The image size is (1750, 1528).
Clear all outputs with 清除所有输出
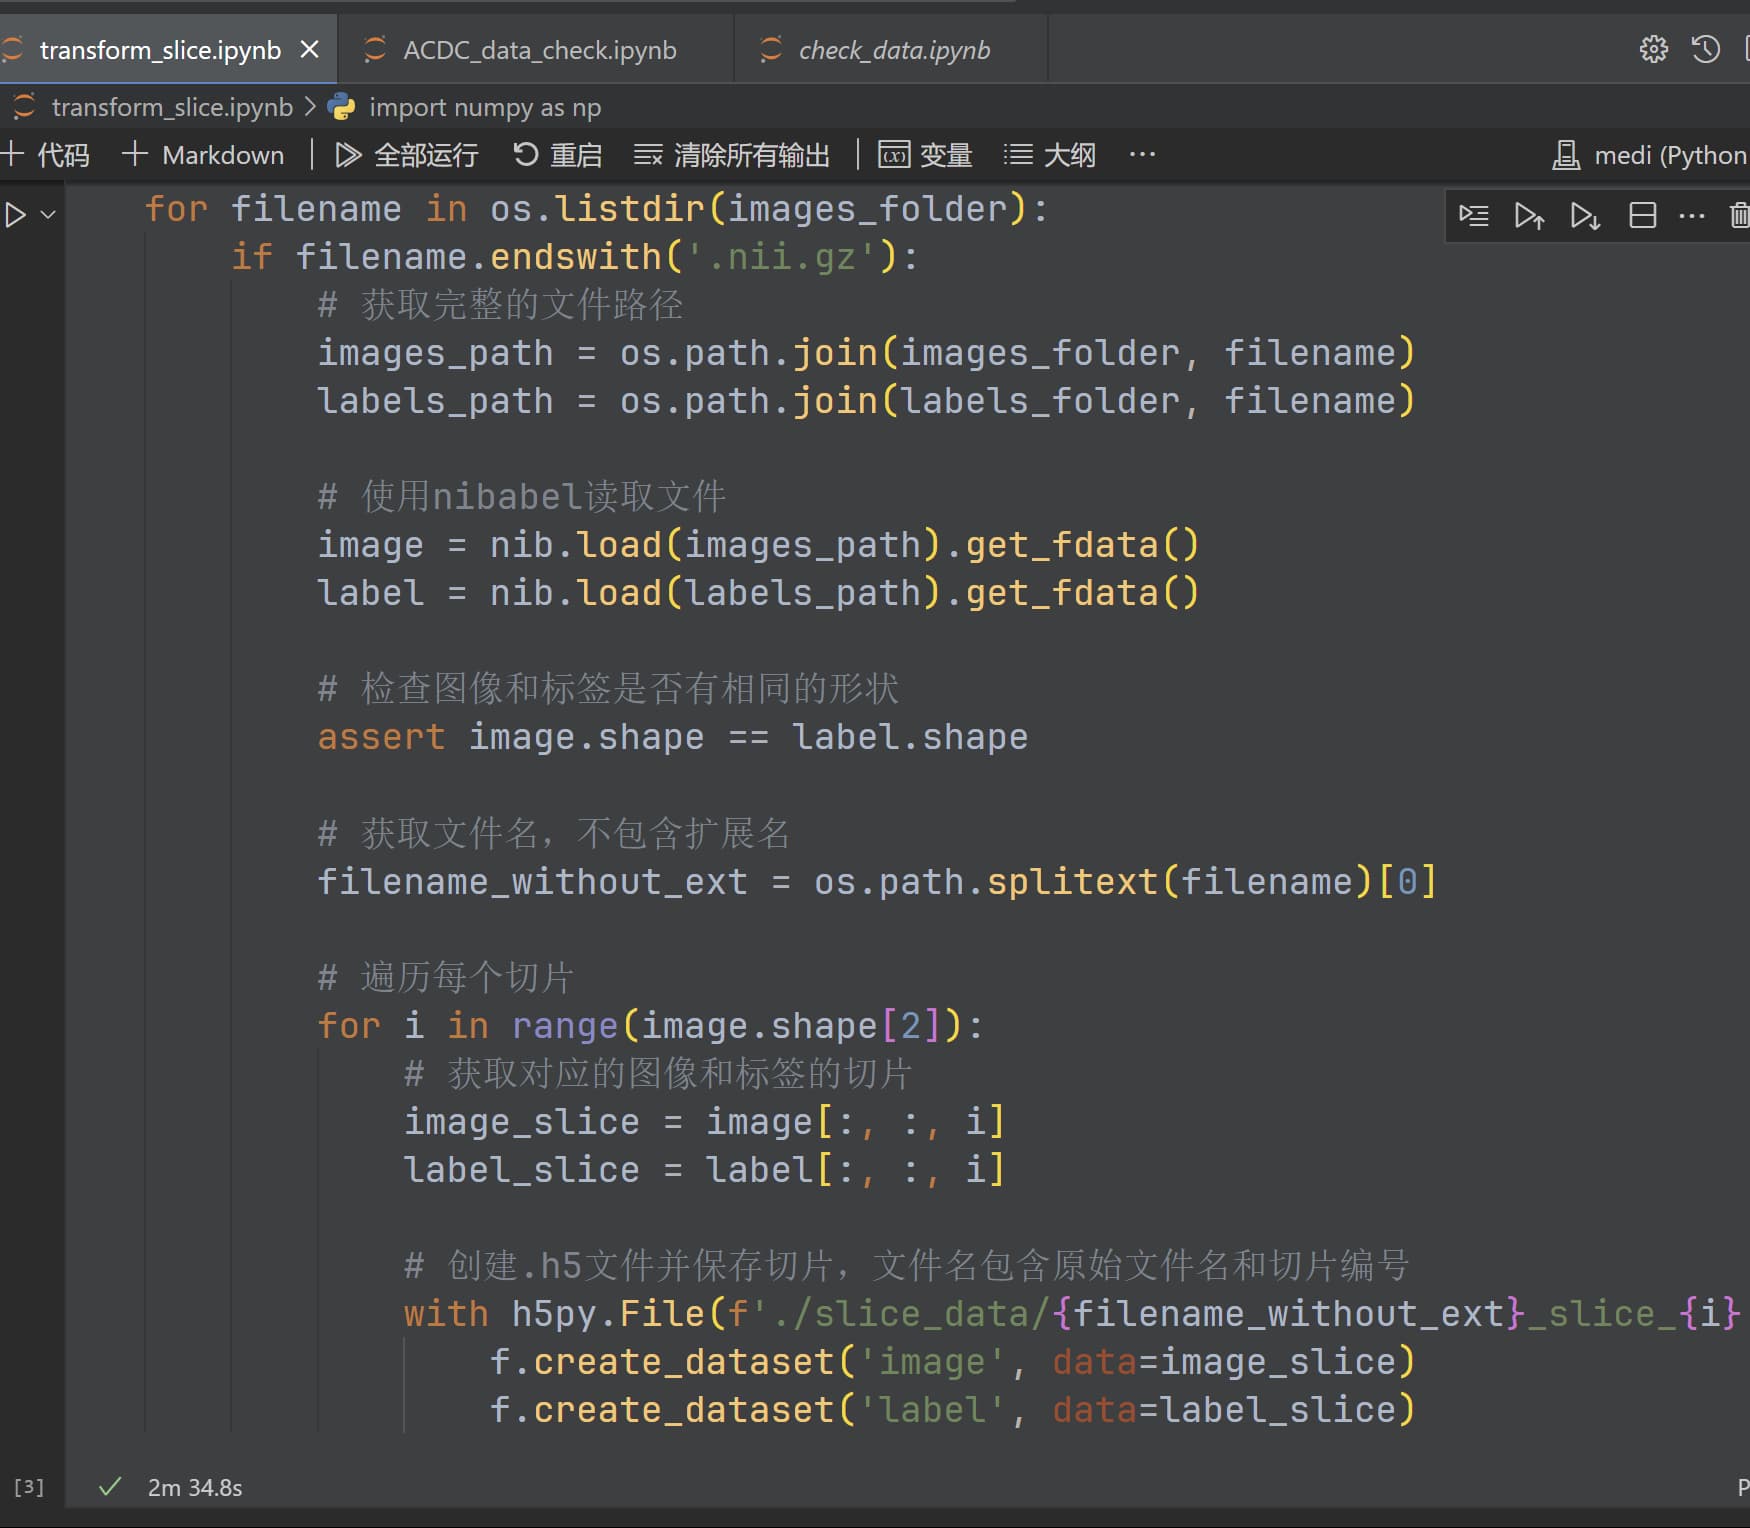[732, 155]
